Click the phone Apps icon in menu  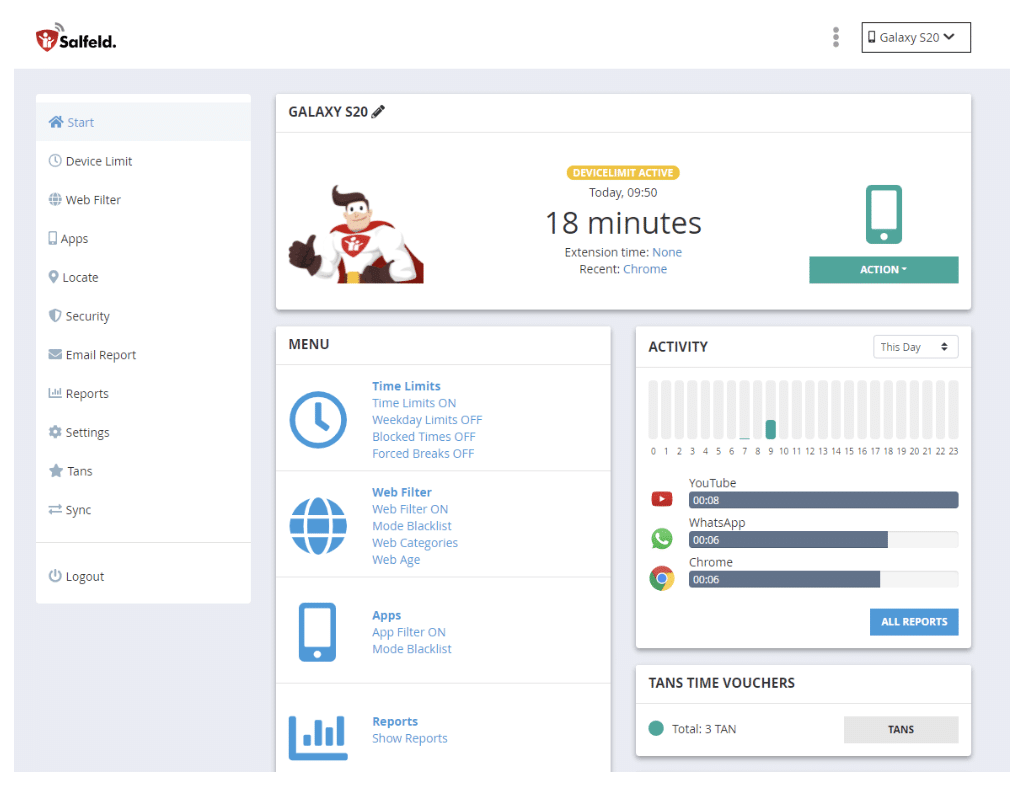[317, 631]
